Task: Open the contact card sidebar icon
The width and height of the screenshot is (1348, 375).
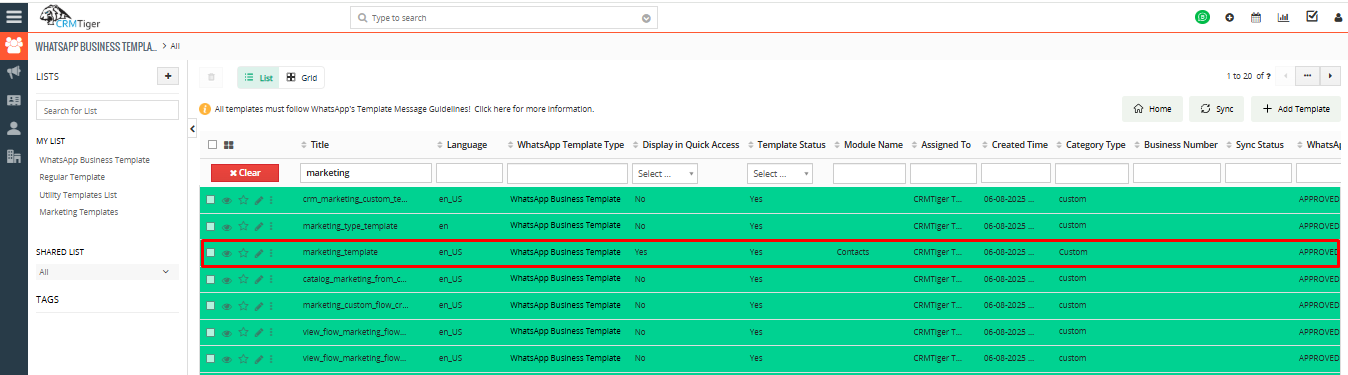Action: [x=14, y=100]
